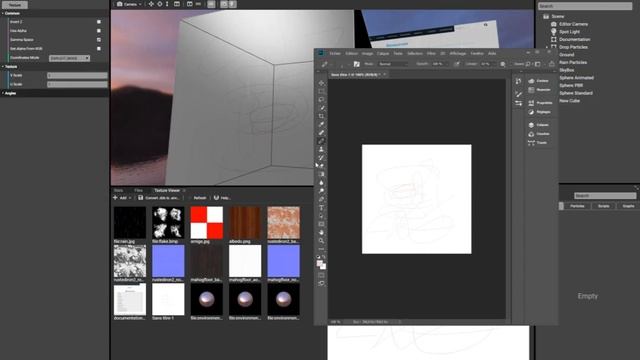Activate the position gizmo icon
640x360 pixels.
click(151, 4)
